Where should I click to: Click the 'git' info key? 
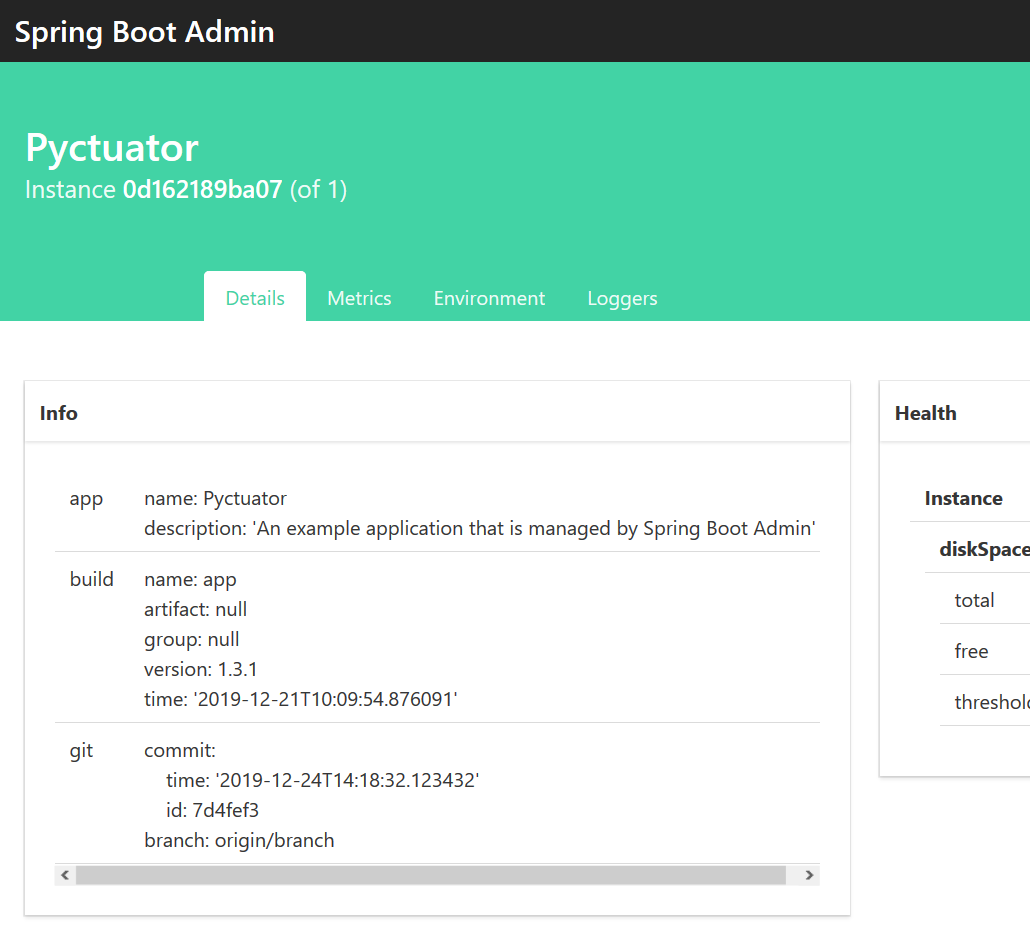(x=81, y=750)
